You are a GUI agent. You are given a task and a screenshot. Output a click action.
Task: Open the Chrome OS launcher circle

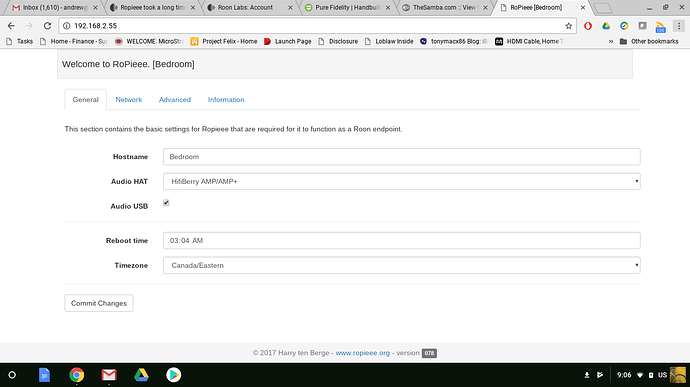click(x=12, y=375)
